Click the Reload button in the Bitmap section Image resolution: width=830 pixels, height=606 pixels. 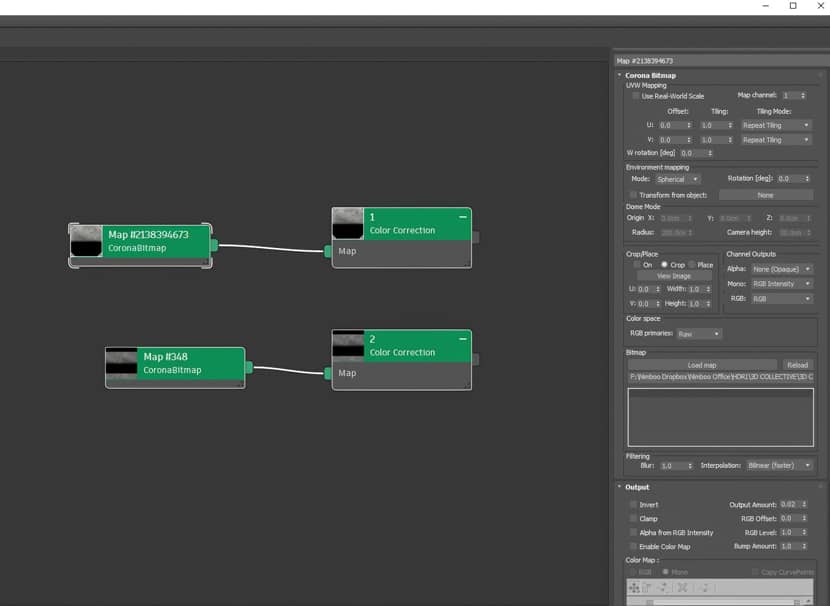[799, 364]
